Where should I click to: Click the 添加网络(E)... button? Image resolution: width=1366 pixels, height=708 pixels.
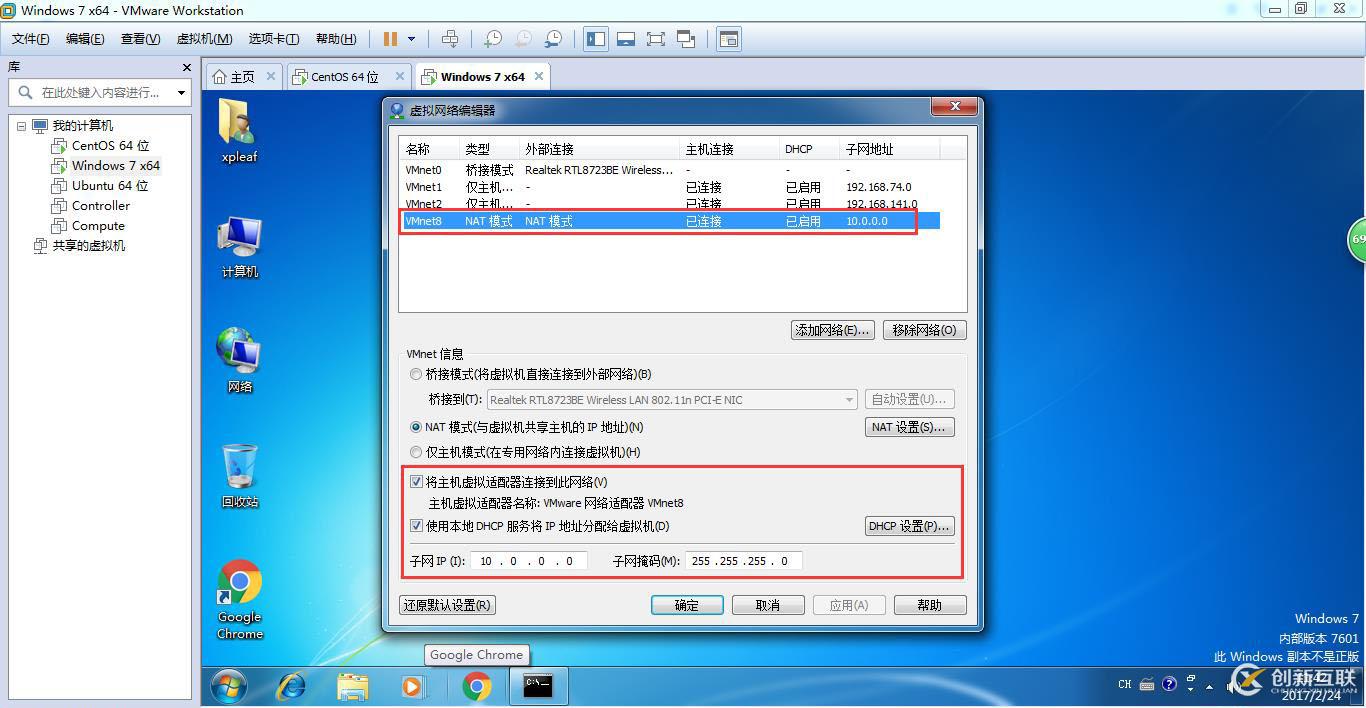pyautogui.click(x=833, y=330)
